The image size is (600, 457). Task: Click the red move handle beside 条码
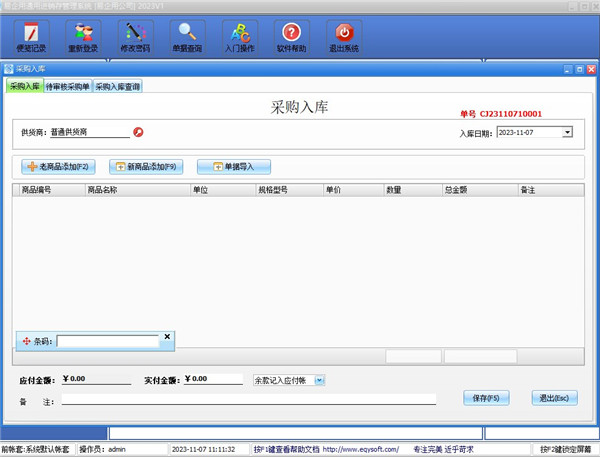click(26, 341)
